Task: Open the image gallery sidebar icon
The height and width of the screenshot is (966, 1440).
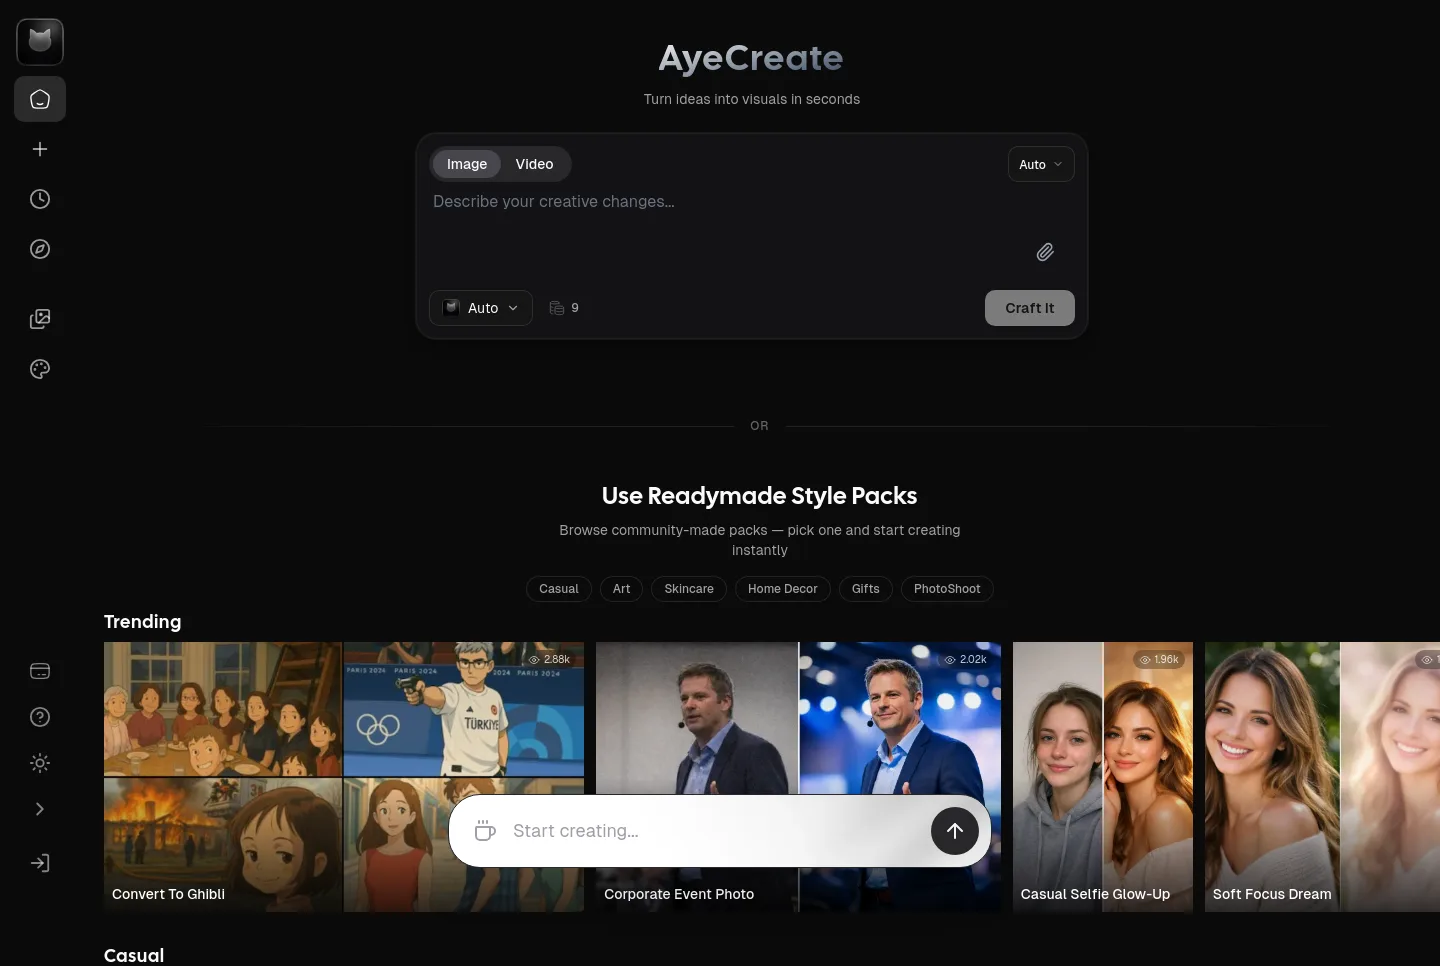Action: click(x=40, y=319)
